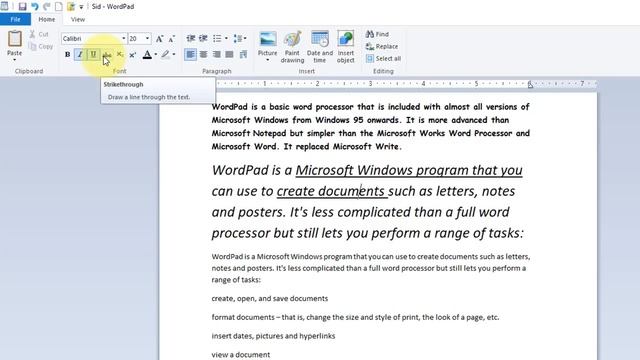This screenshot has height=360, width=640.
Task: Open the Paragraph settings dialog icon
Action: click(x=243, y=54)
